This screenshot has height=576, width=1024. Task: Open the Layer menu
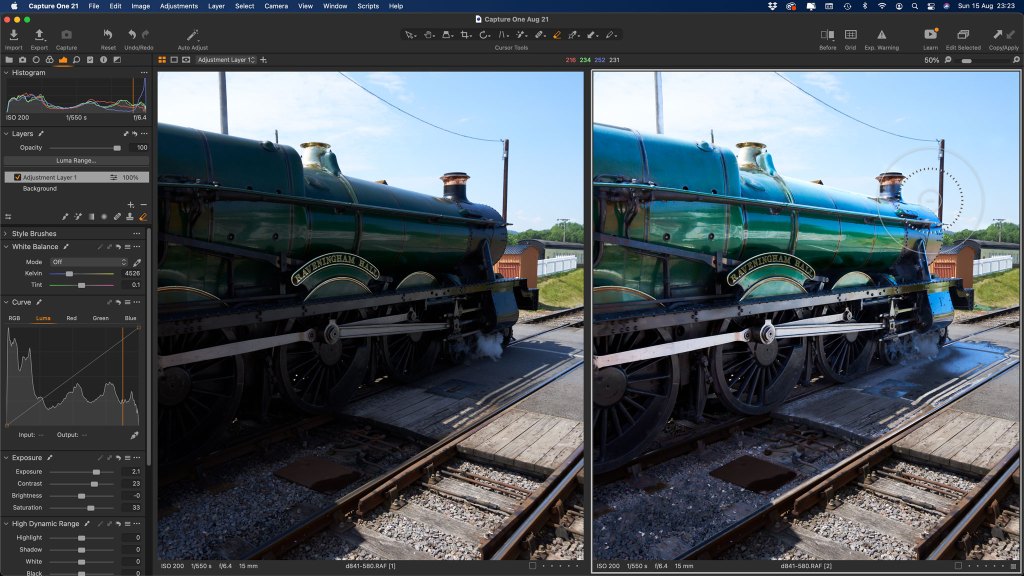tap(216, 6)
